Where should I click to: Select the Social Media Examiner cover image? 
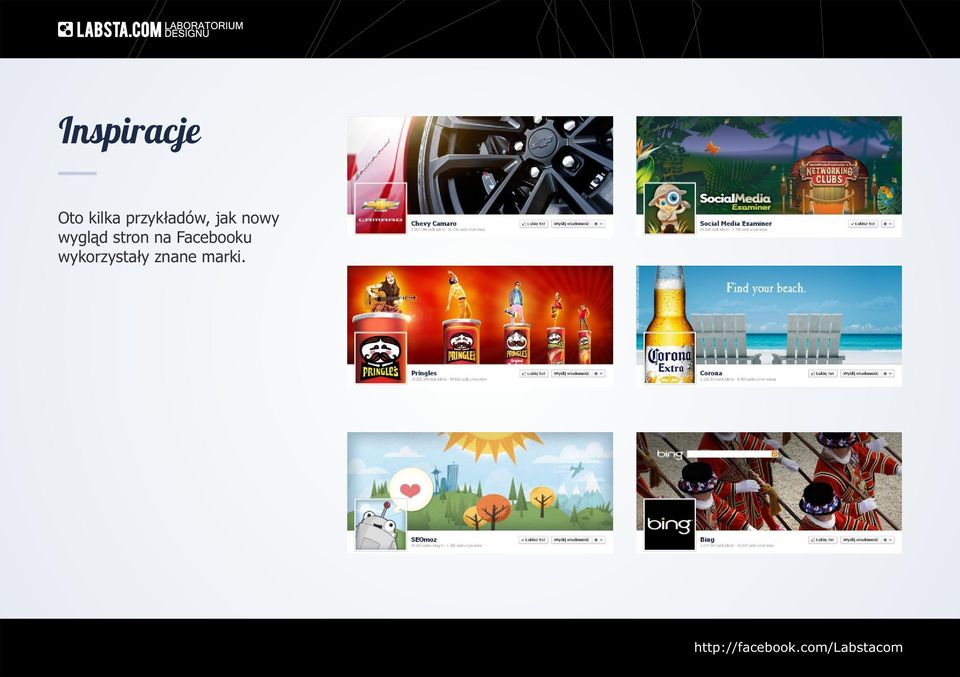click(769, 165)
